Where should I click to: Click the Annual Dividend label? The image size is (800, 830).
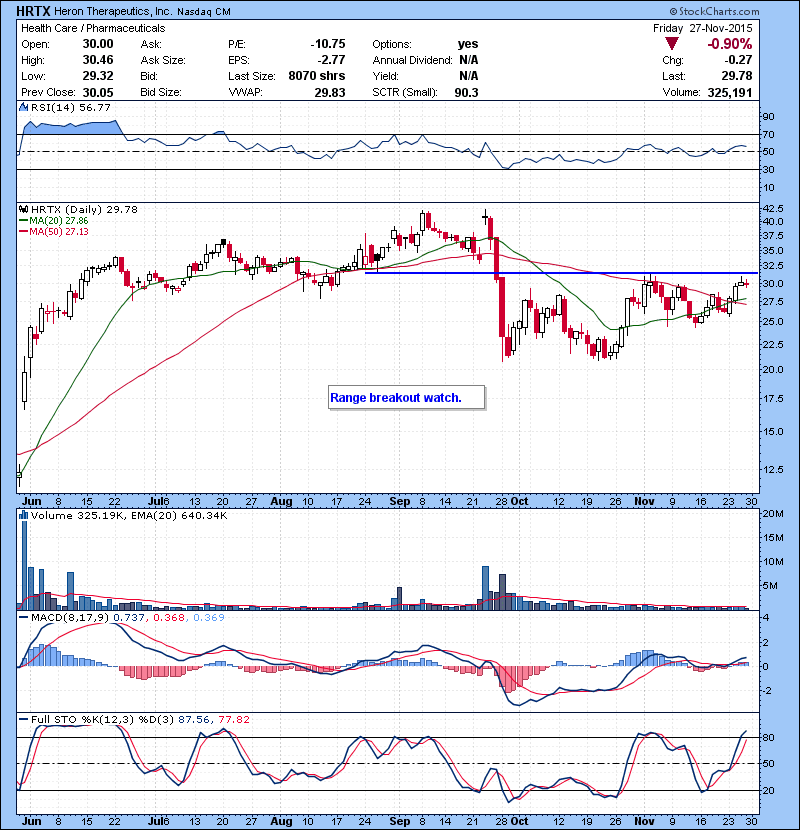coord(412,60)
